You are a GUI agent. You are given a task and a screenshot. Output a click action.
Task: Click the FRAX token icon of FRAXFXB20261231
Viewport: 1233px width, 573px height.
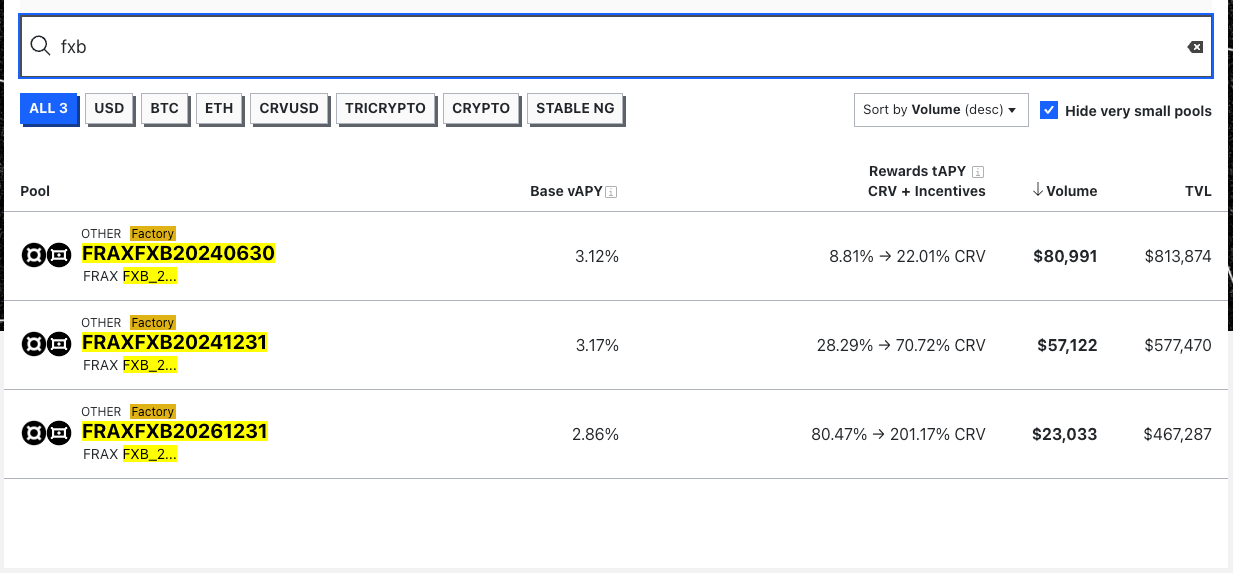click(x=34, y=434)
